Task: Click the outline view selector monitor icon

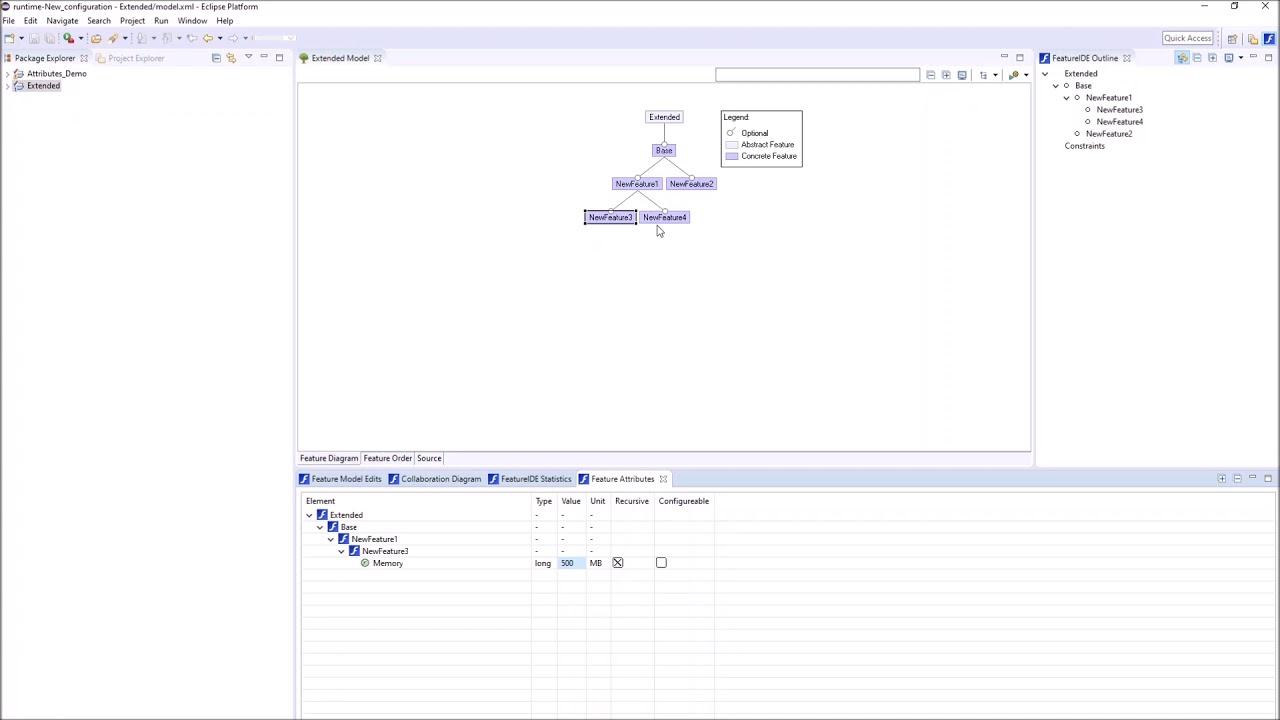Action: pyautogui.click(x=1228, y=58)
